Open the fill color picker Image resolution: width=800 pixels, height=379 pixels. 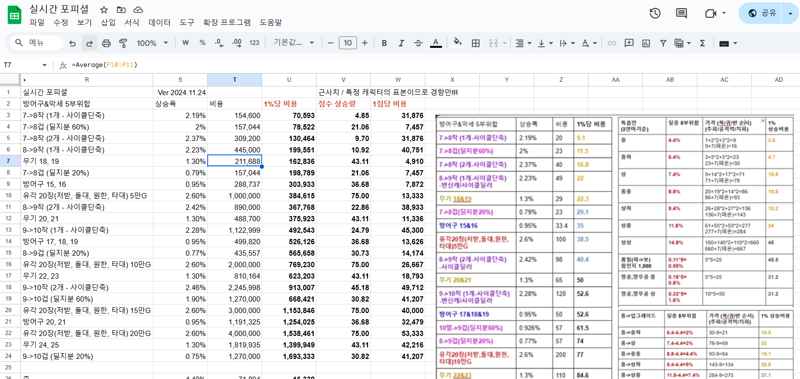point(458,43)
